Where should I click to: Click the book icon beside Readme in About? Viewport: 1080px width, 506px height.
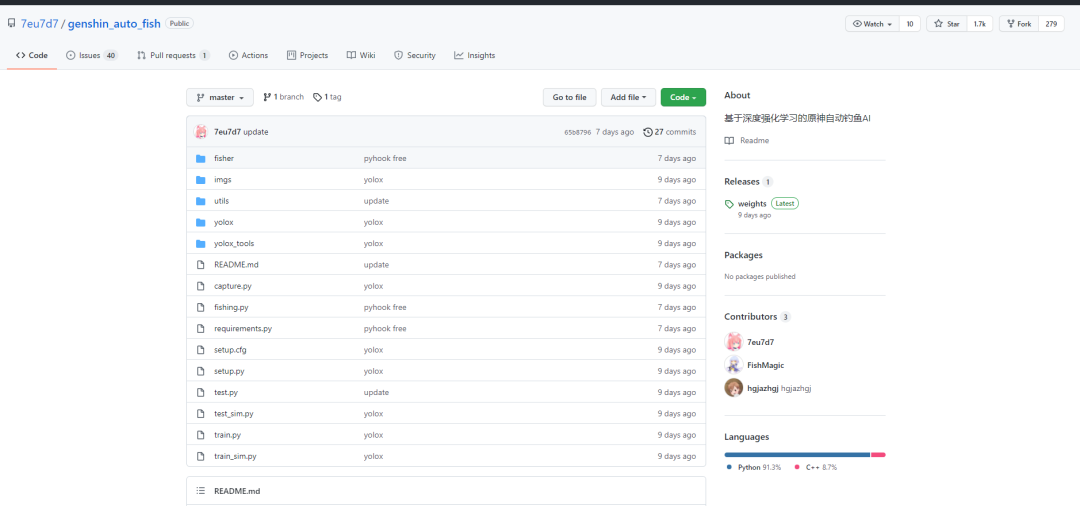pyautogui.click(x=729, y=140)
